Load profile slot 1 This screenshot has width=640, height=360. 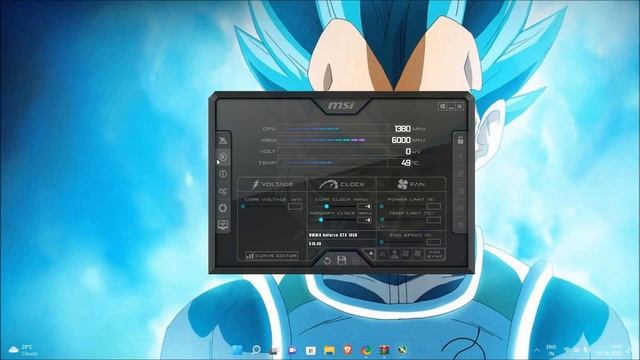(460, 157)
